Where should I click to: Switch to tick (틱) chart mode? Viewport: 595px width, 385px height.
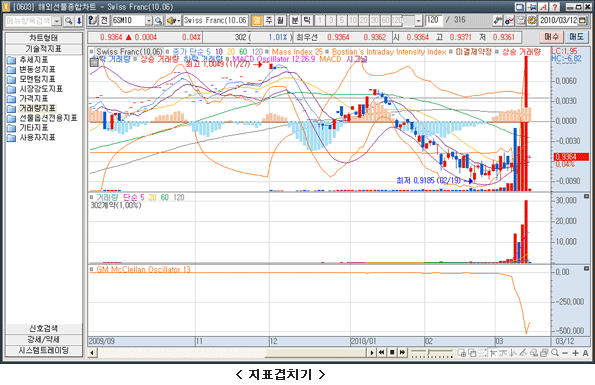click(307, 20)
